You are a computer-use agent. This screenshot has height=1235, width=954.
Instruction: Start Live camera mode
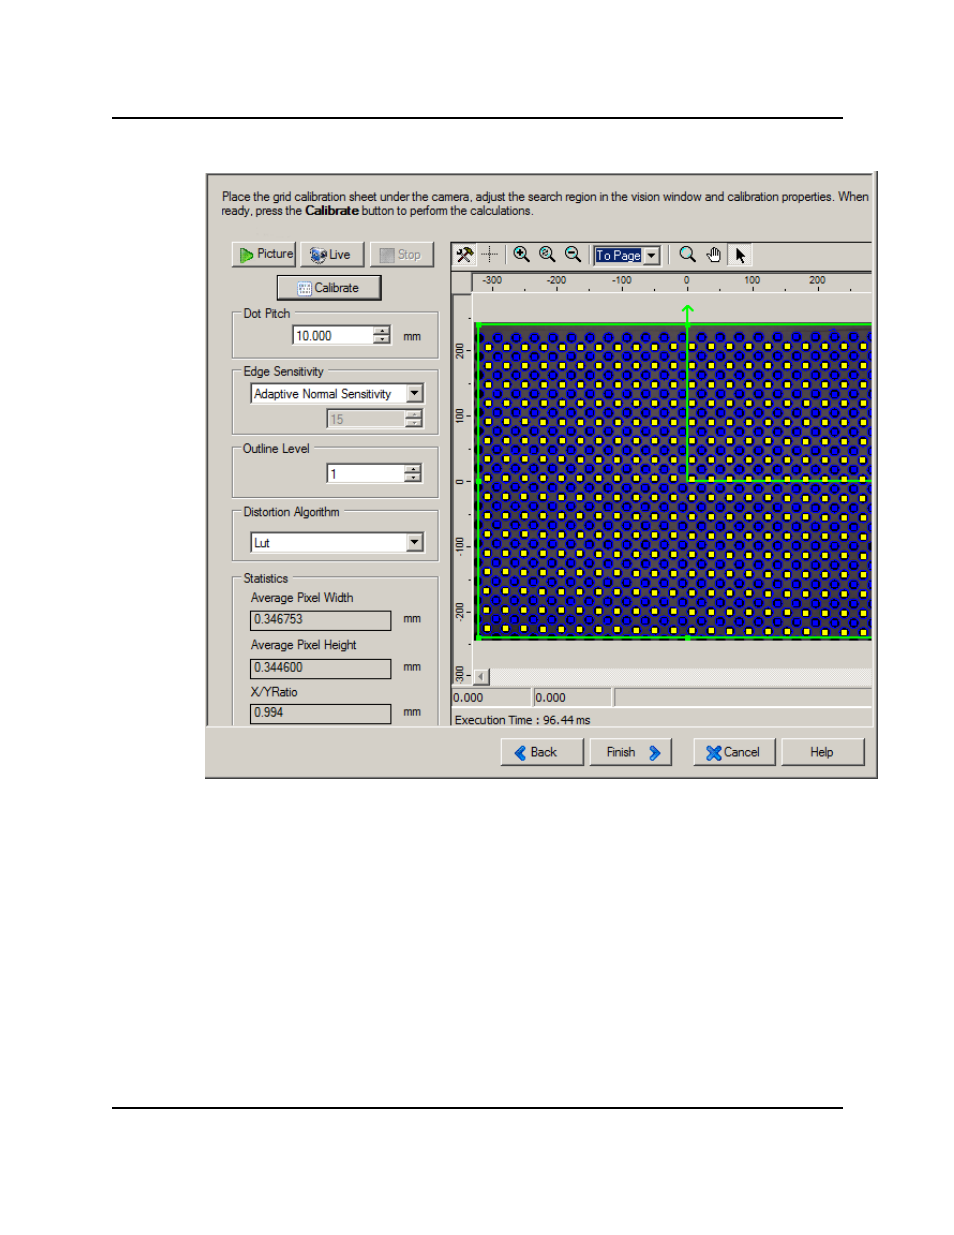coord(331,255)
